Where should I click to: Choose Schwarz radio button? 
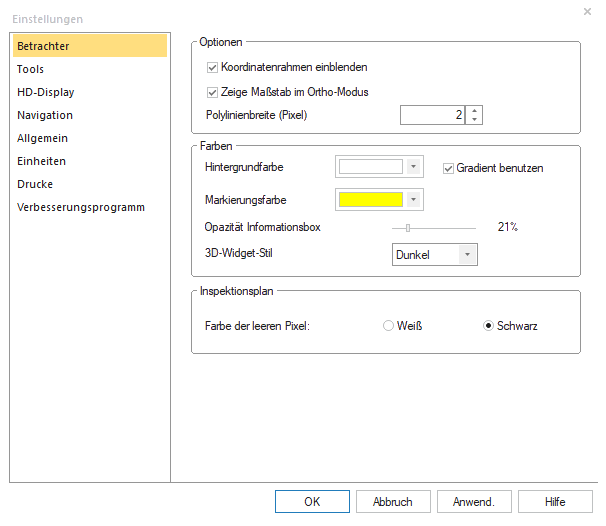click(489, 326)
